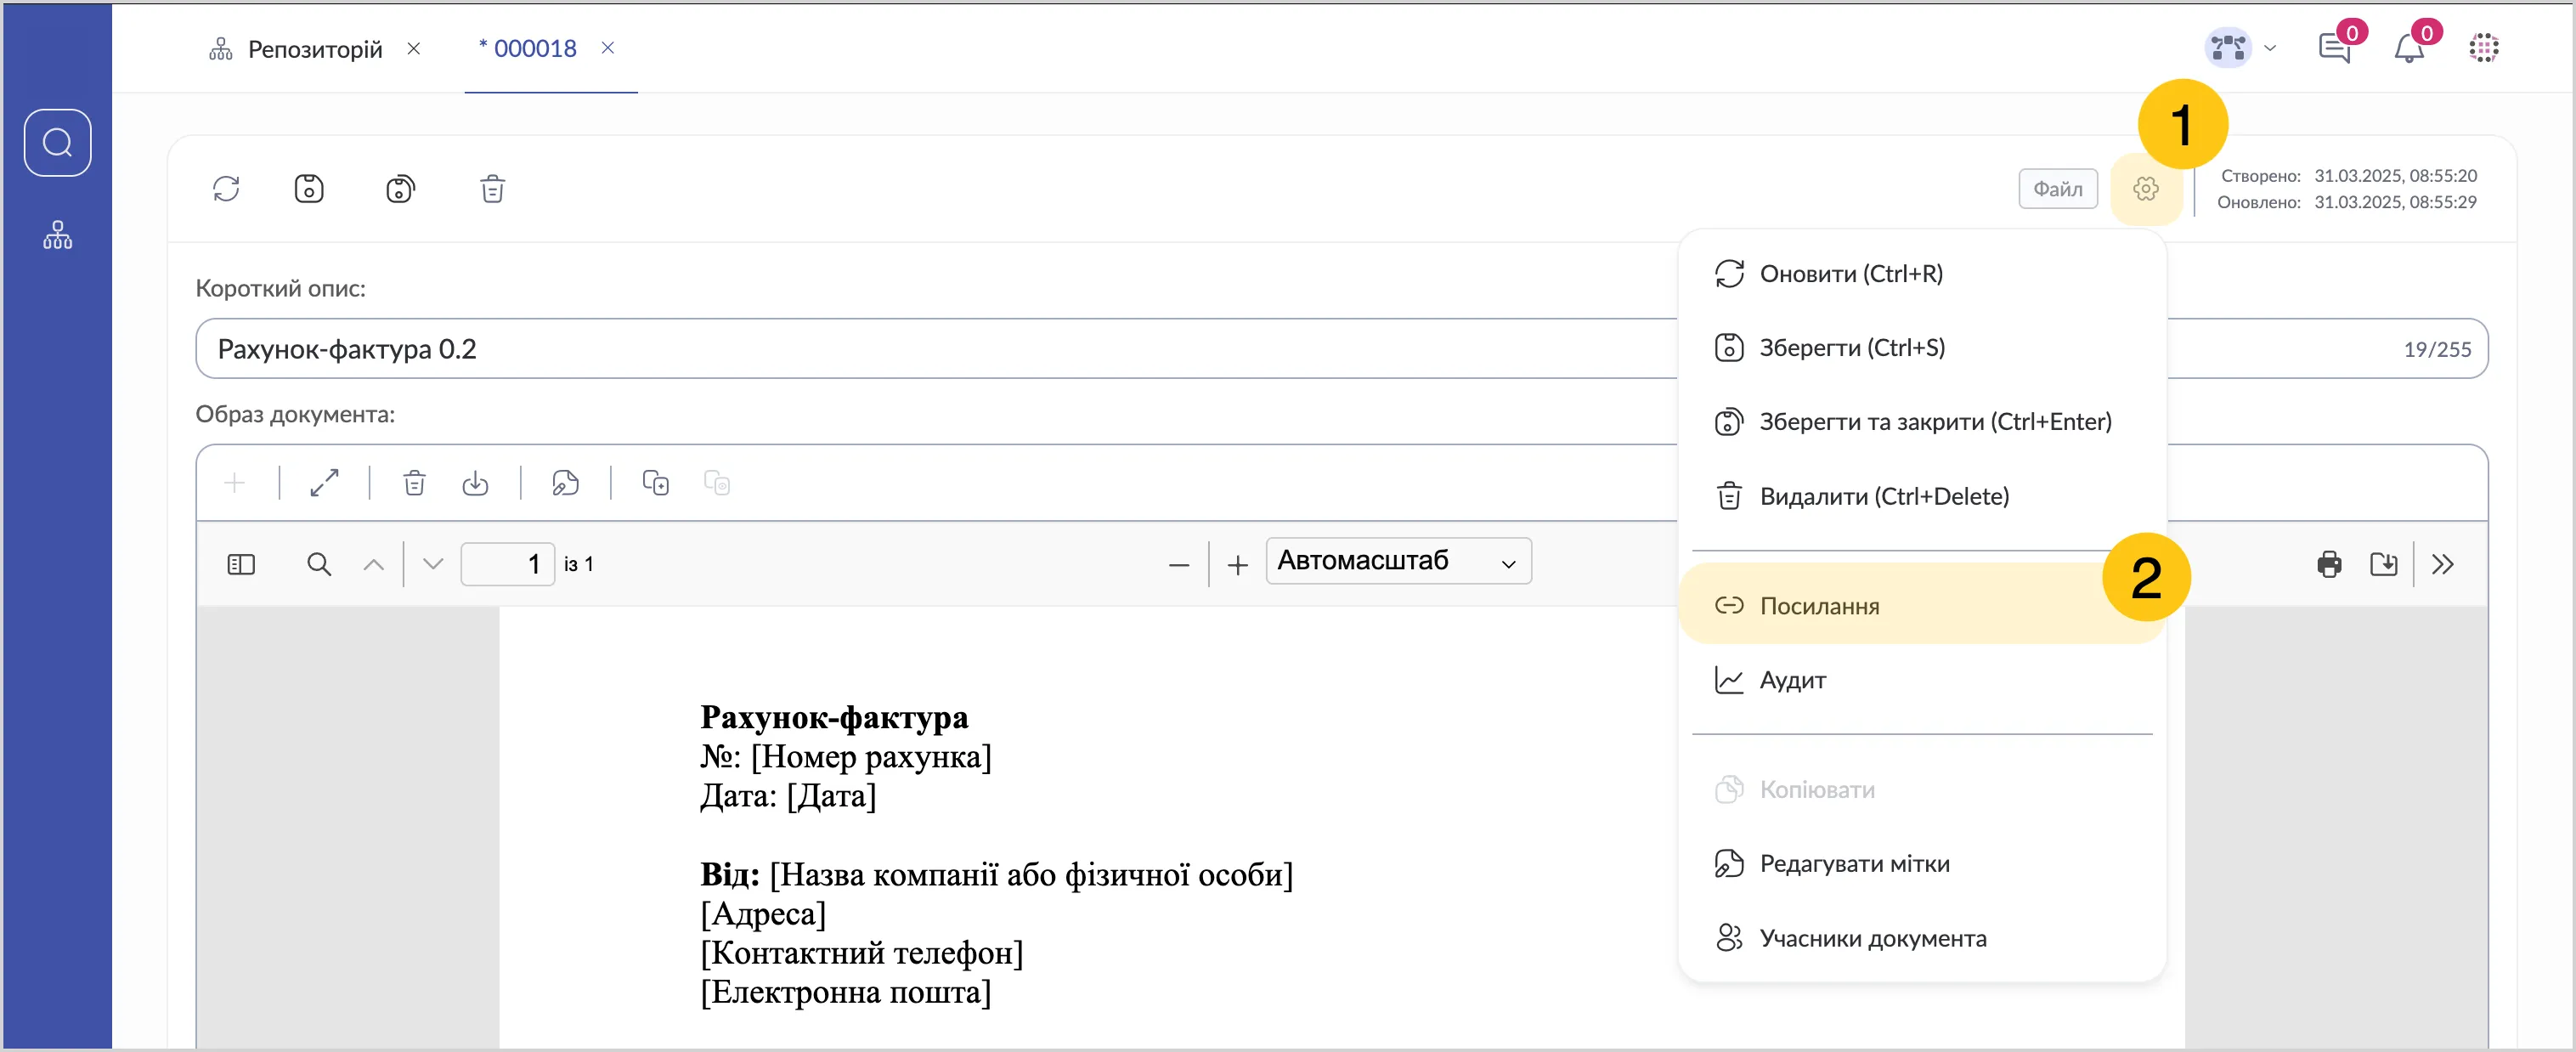Print the PDF document
The height and width of the screenshot is (1052, 2576).
click(x=2328, y=564)
